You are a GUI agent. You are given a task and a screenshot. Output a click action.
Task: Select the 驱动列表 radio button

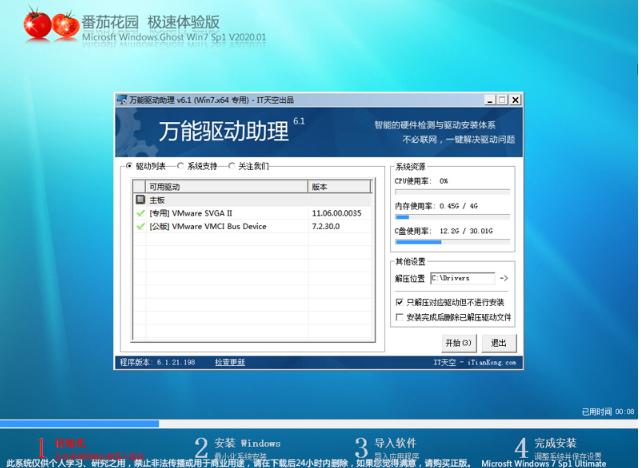129,166
